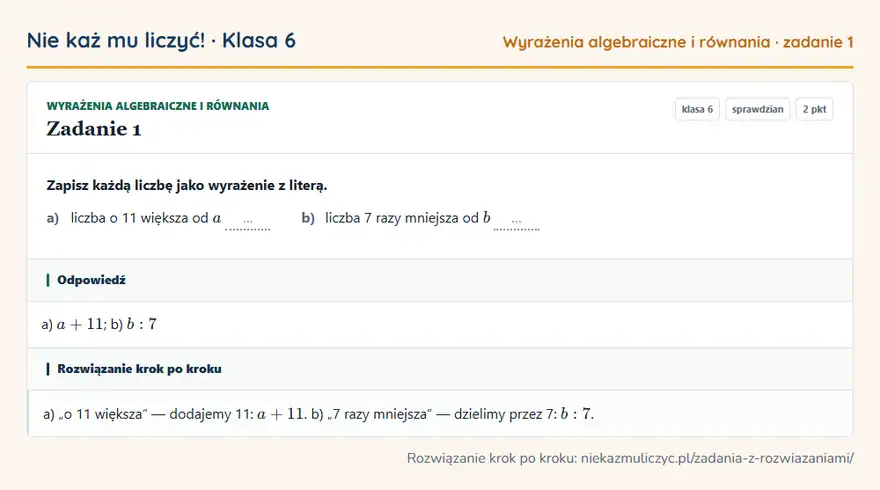Select the 'klasa 6' tag
The image size is (880, 490).
click(x=697, y=109)
